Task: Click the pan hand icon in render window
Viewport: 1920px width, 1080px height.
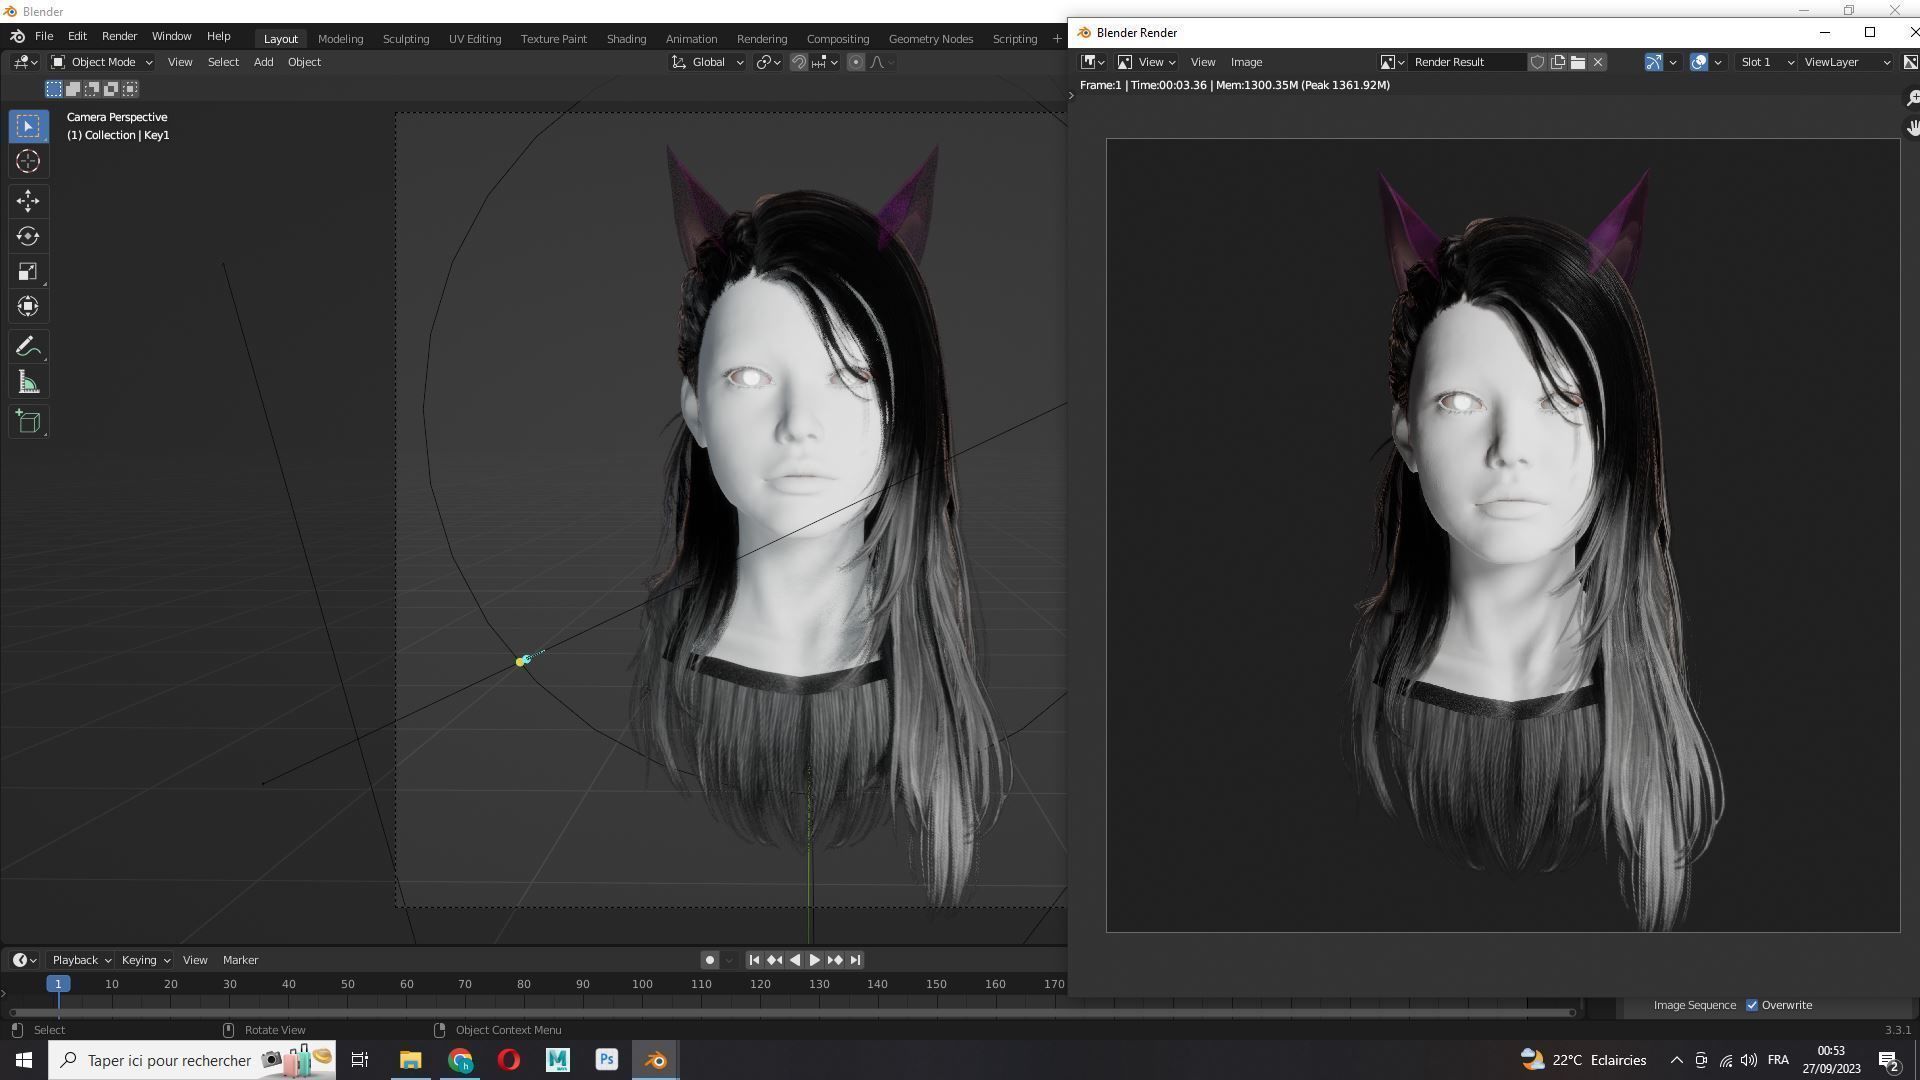Action: click(x=1911, y=128)
